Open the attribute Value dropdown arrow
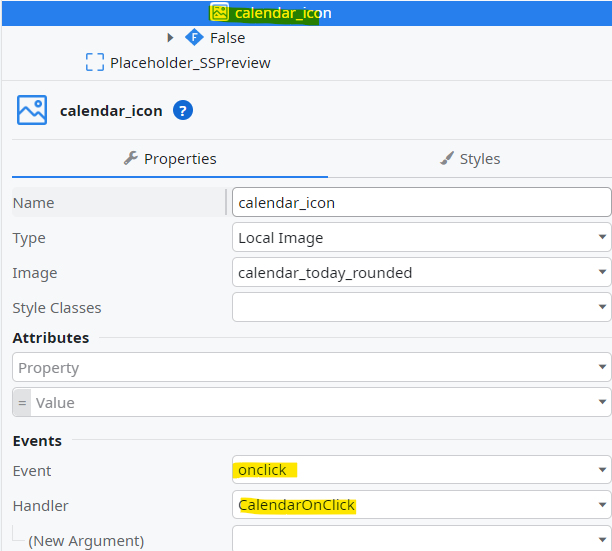The image size is (612, 551). pos(602,402)
